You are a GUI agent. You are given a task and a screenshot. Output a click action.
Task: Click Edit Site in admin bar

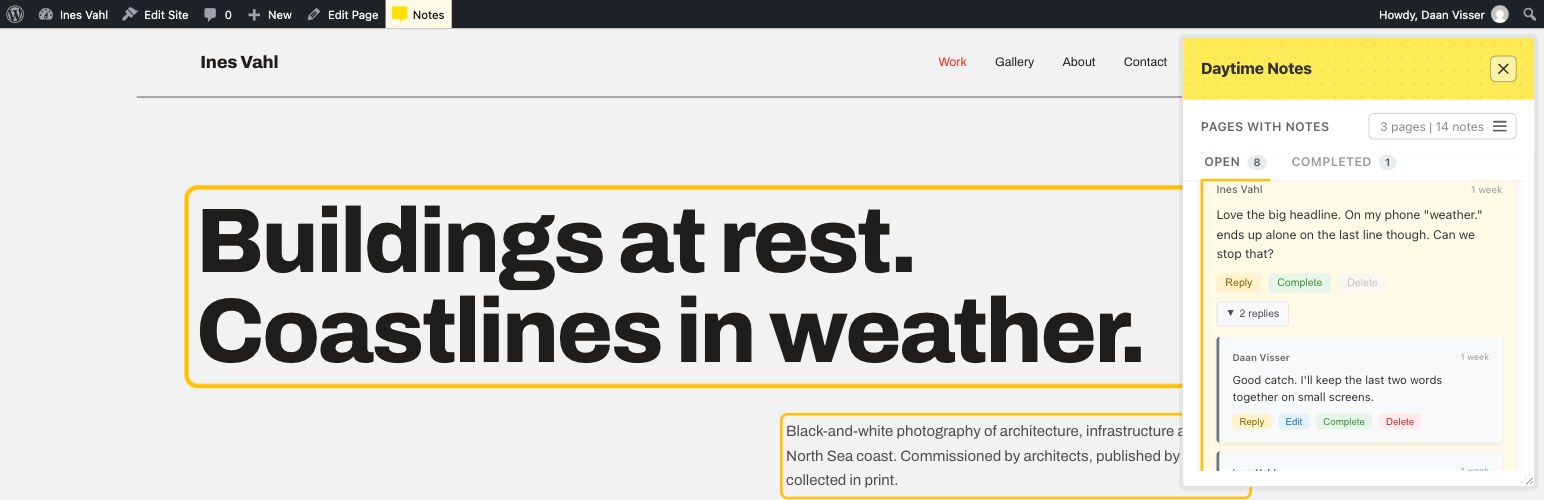155,14
